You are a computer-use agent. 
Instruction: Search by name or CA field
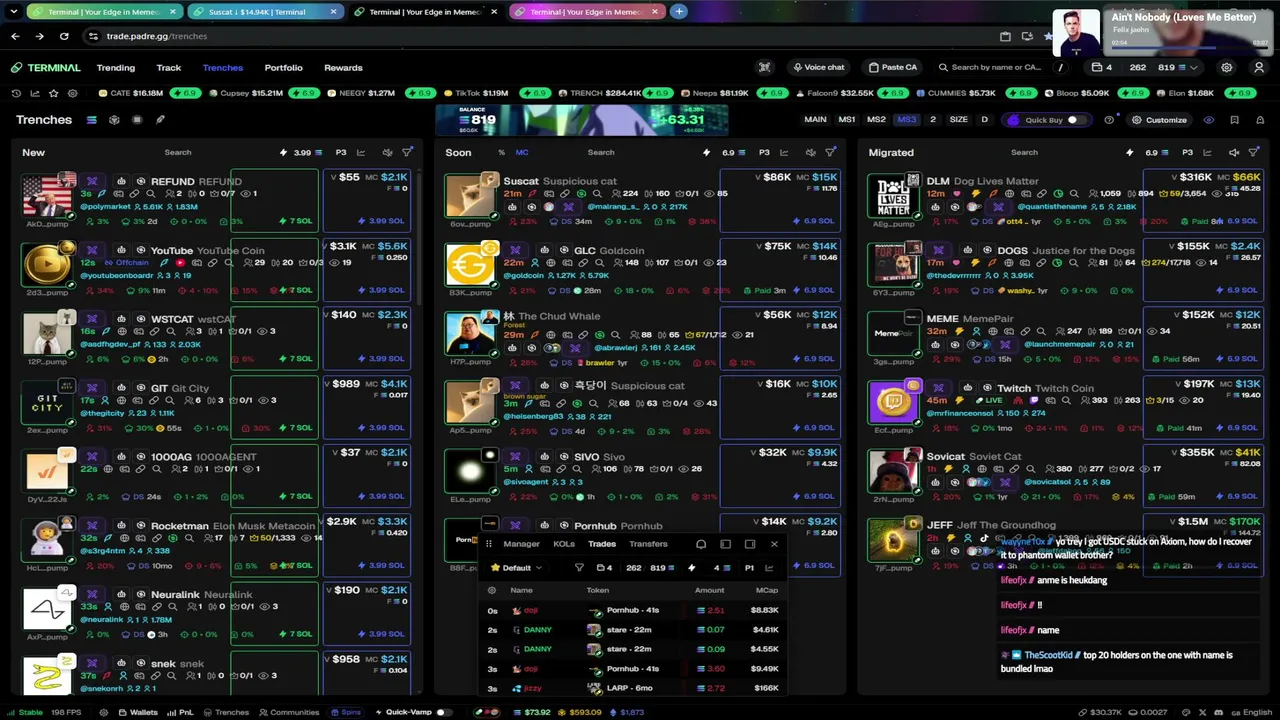click(x=996, y=68)
